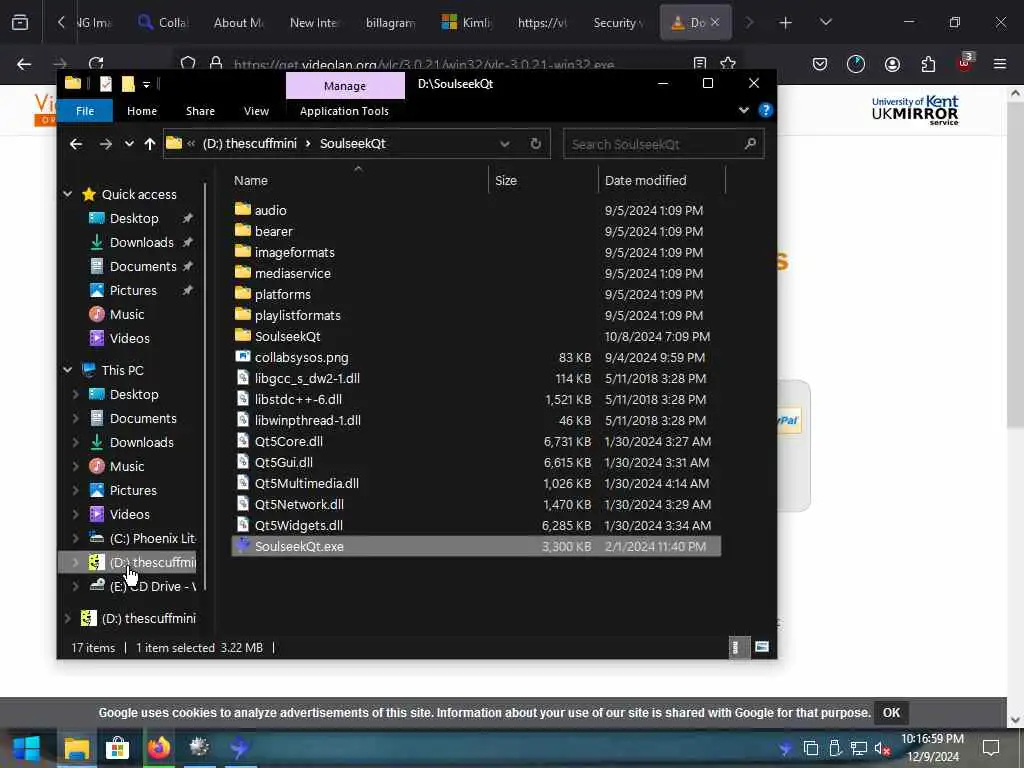Expand the ribbon with chevron

(x=743, y=110)
